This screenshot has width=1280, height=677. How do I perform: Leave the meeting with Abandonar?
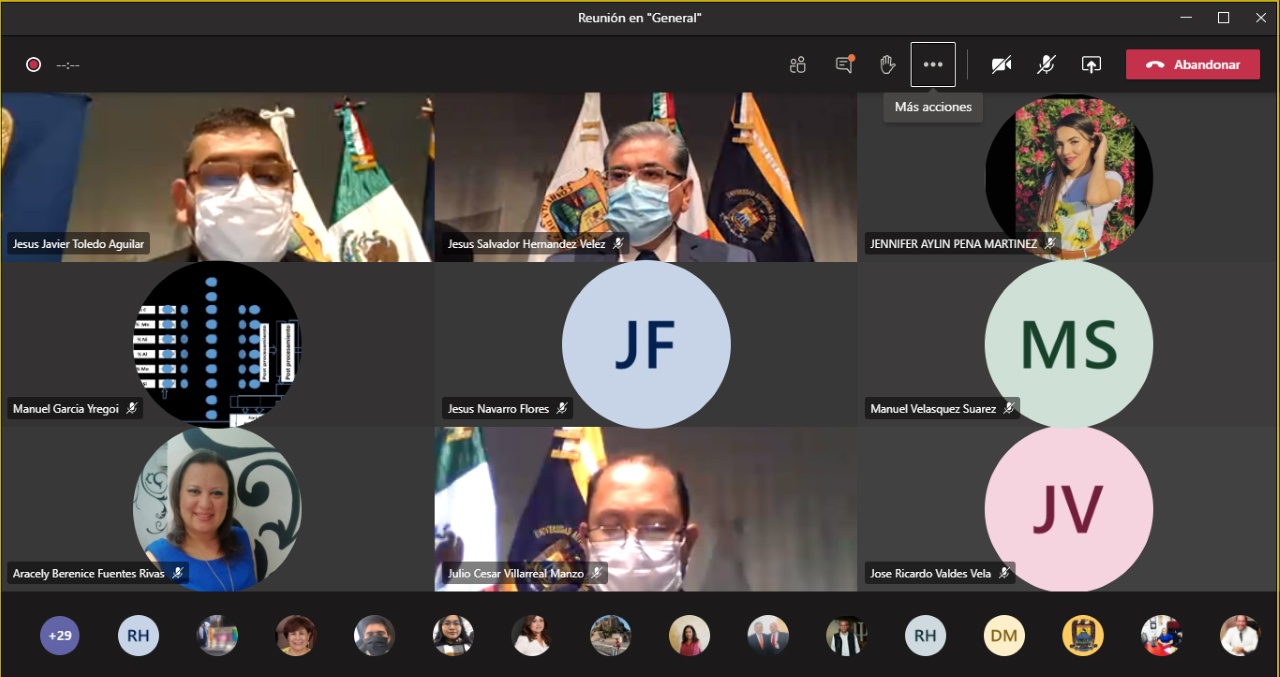(1192, 65)
